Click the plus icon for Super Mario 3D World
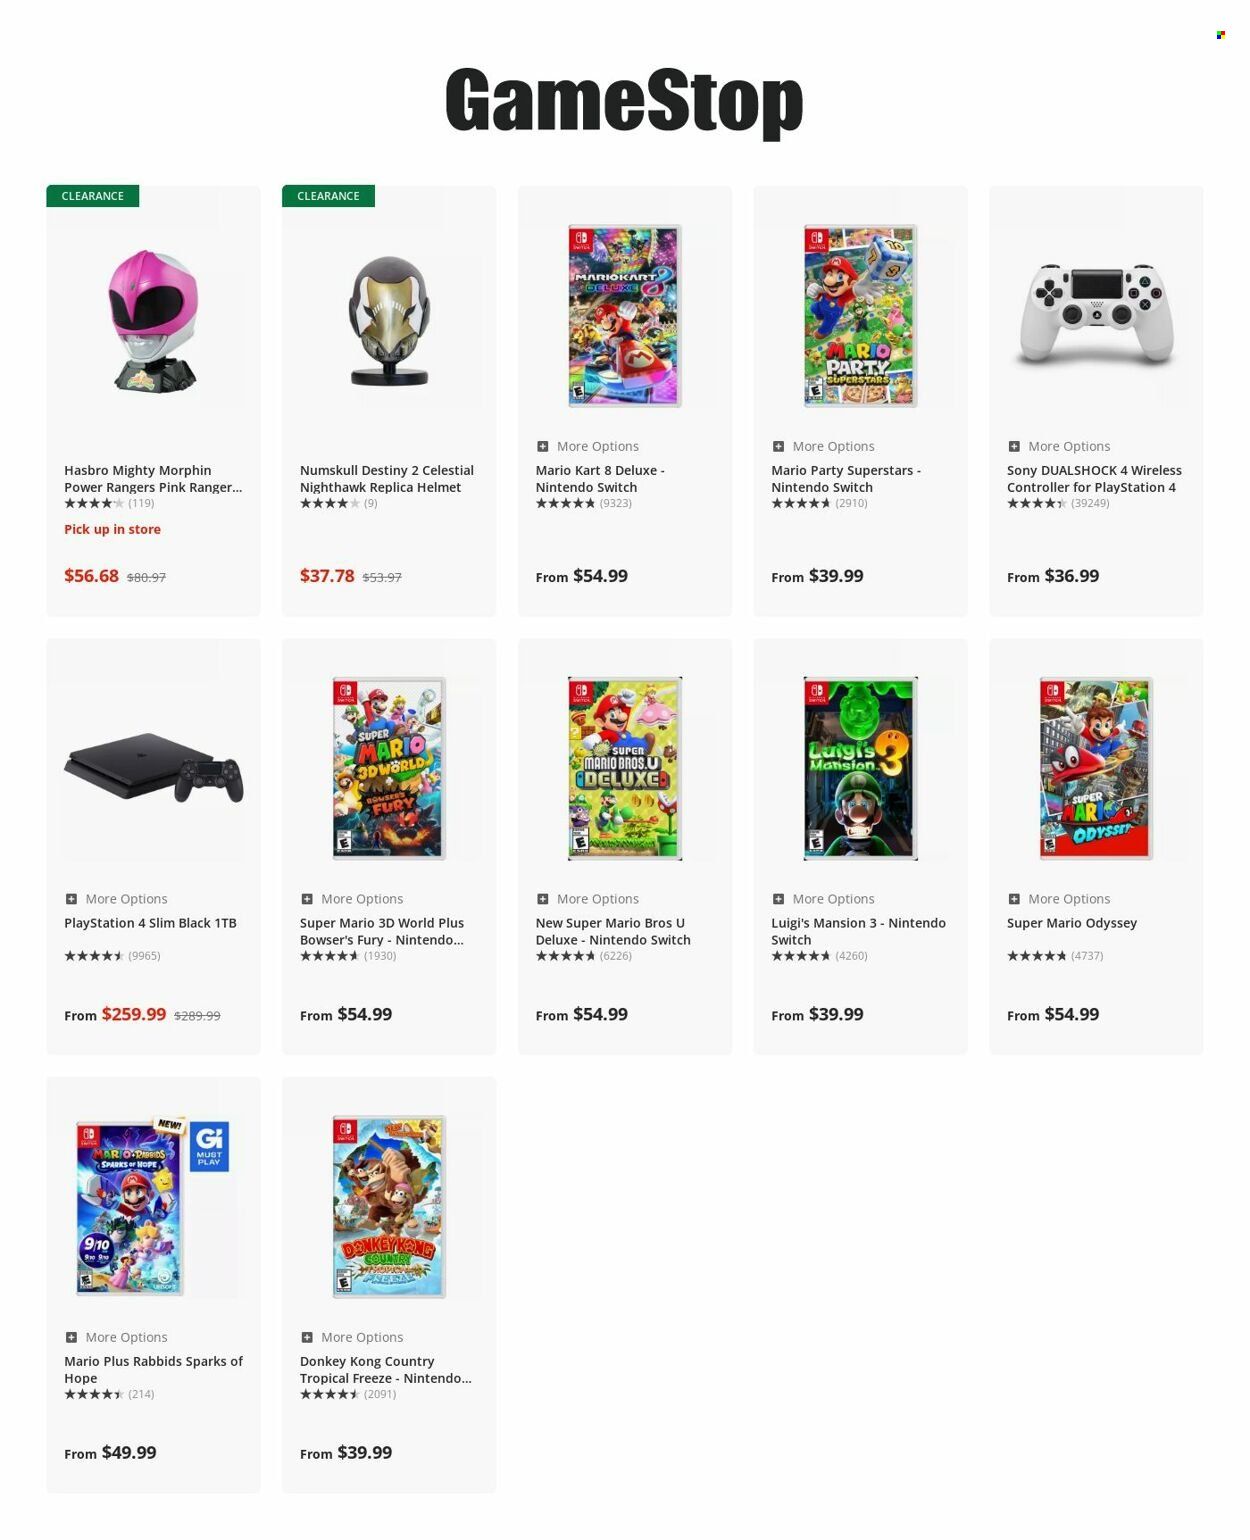The height and width of the screenshot is (1540, 1250). click(307, 899)
